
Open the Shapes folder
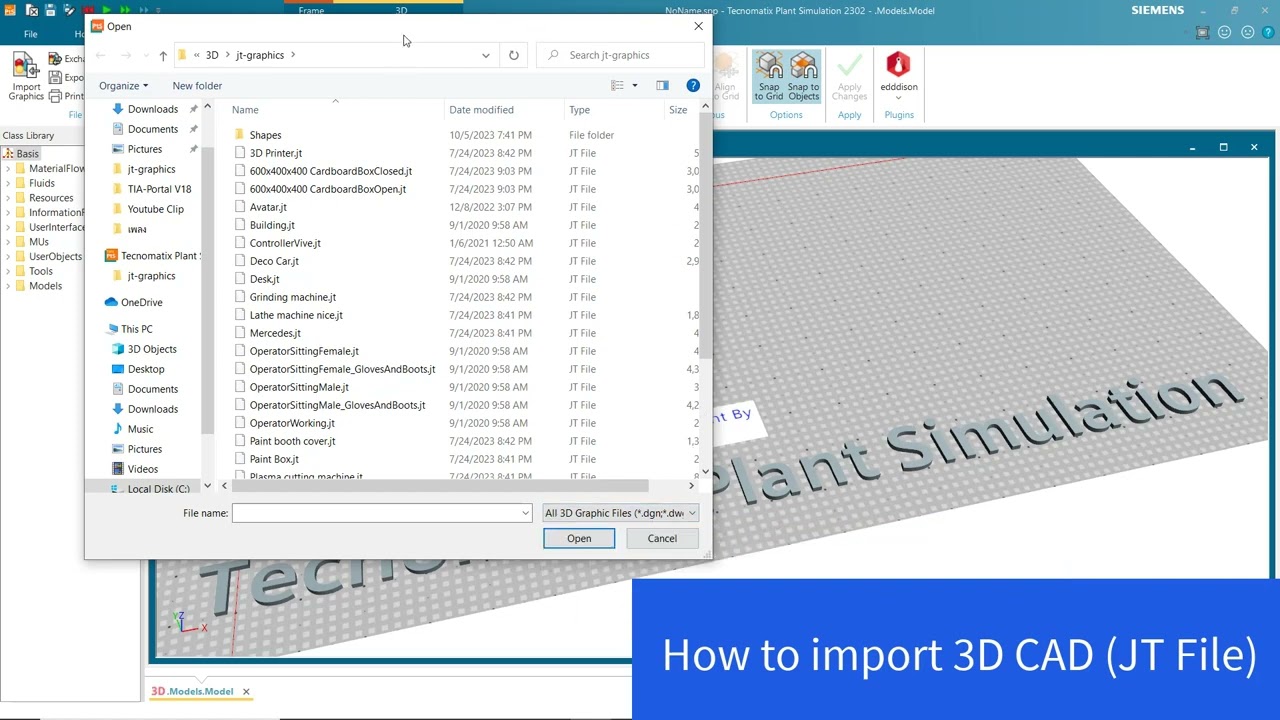tap(265, 135)
